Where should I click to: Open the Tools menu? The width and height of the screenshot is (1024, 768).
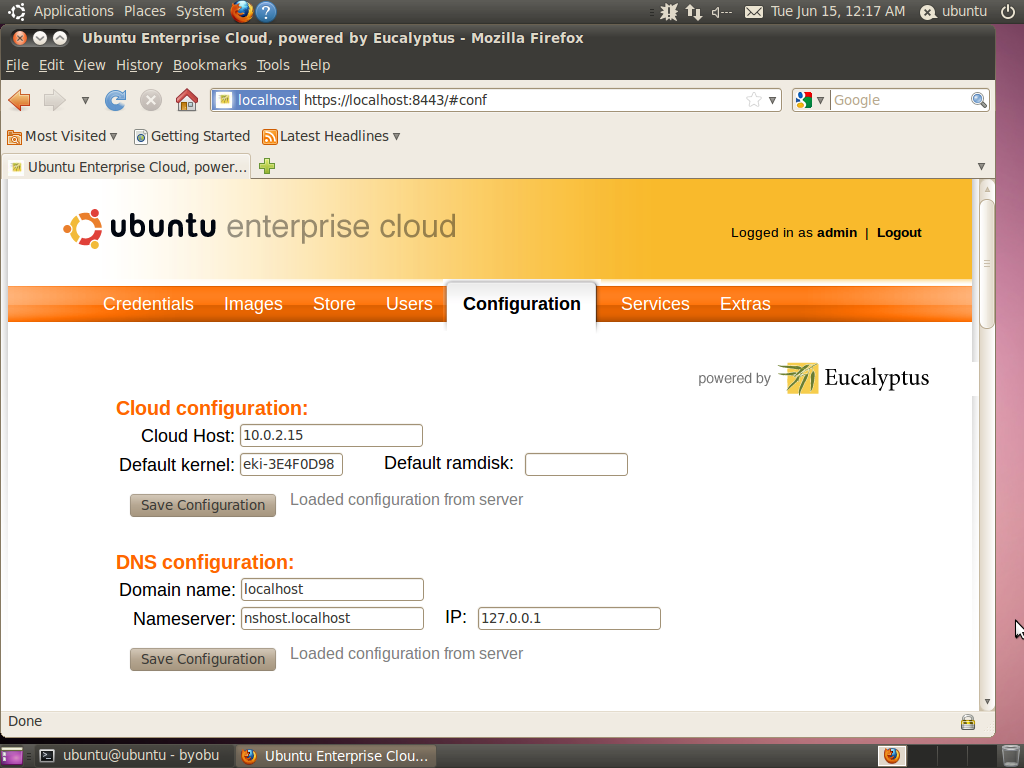pos(273,65)
